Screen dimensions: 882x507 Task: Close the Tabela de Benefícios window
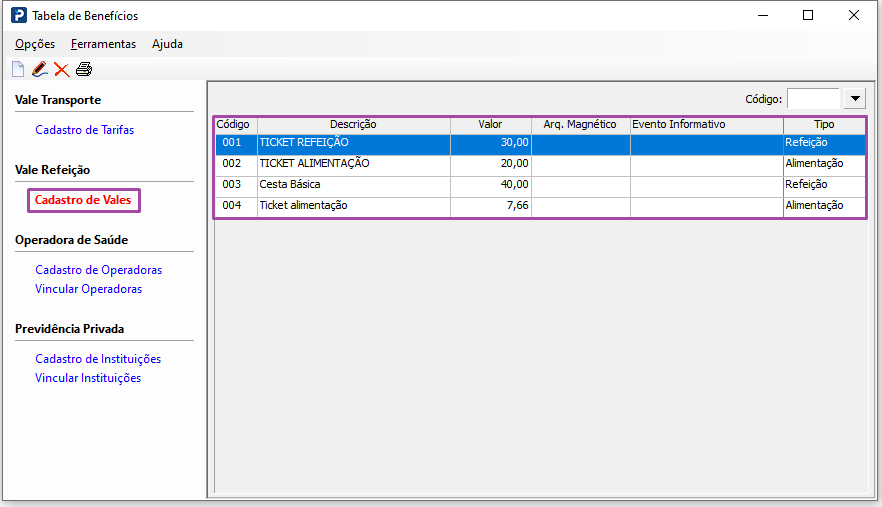(853, 15)
